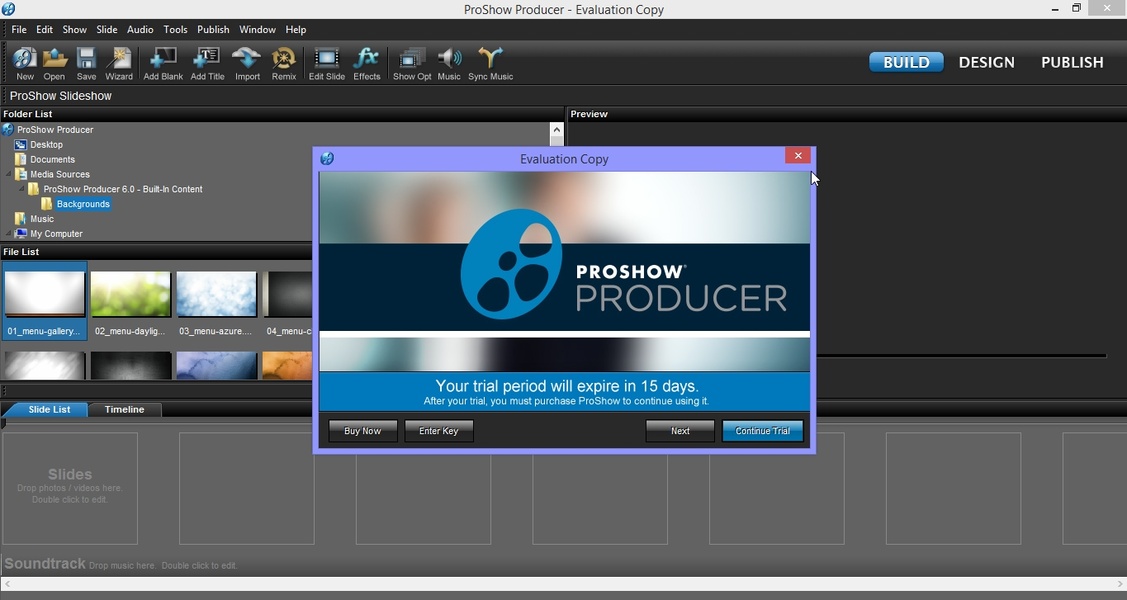
Task: Open the Edit Slide tool
Action: [327, 63]
